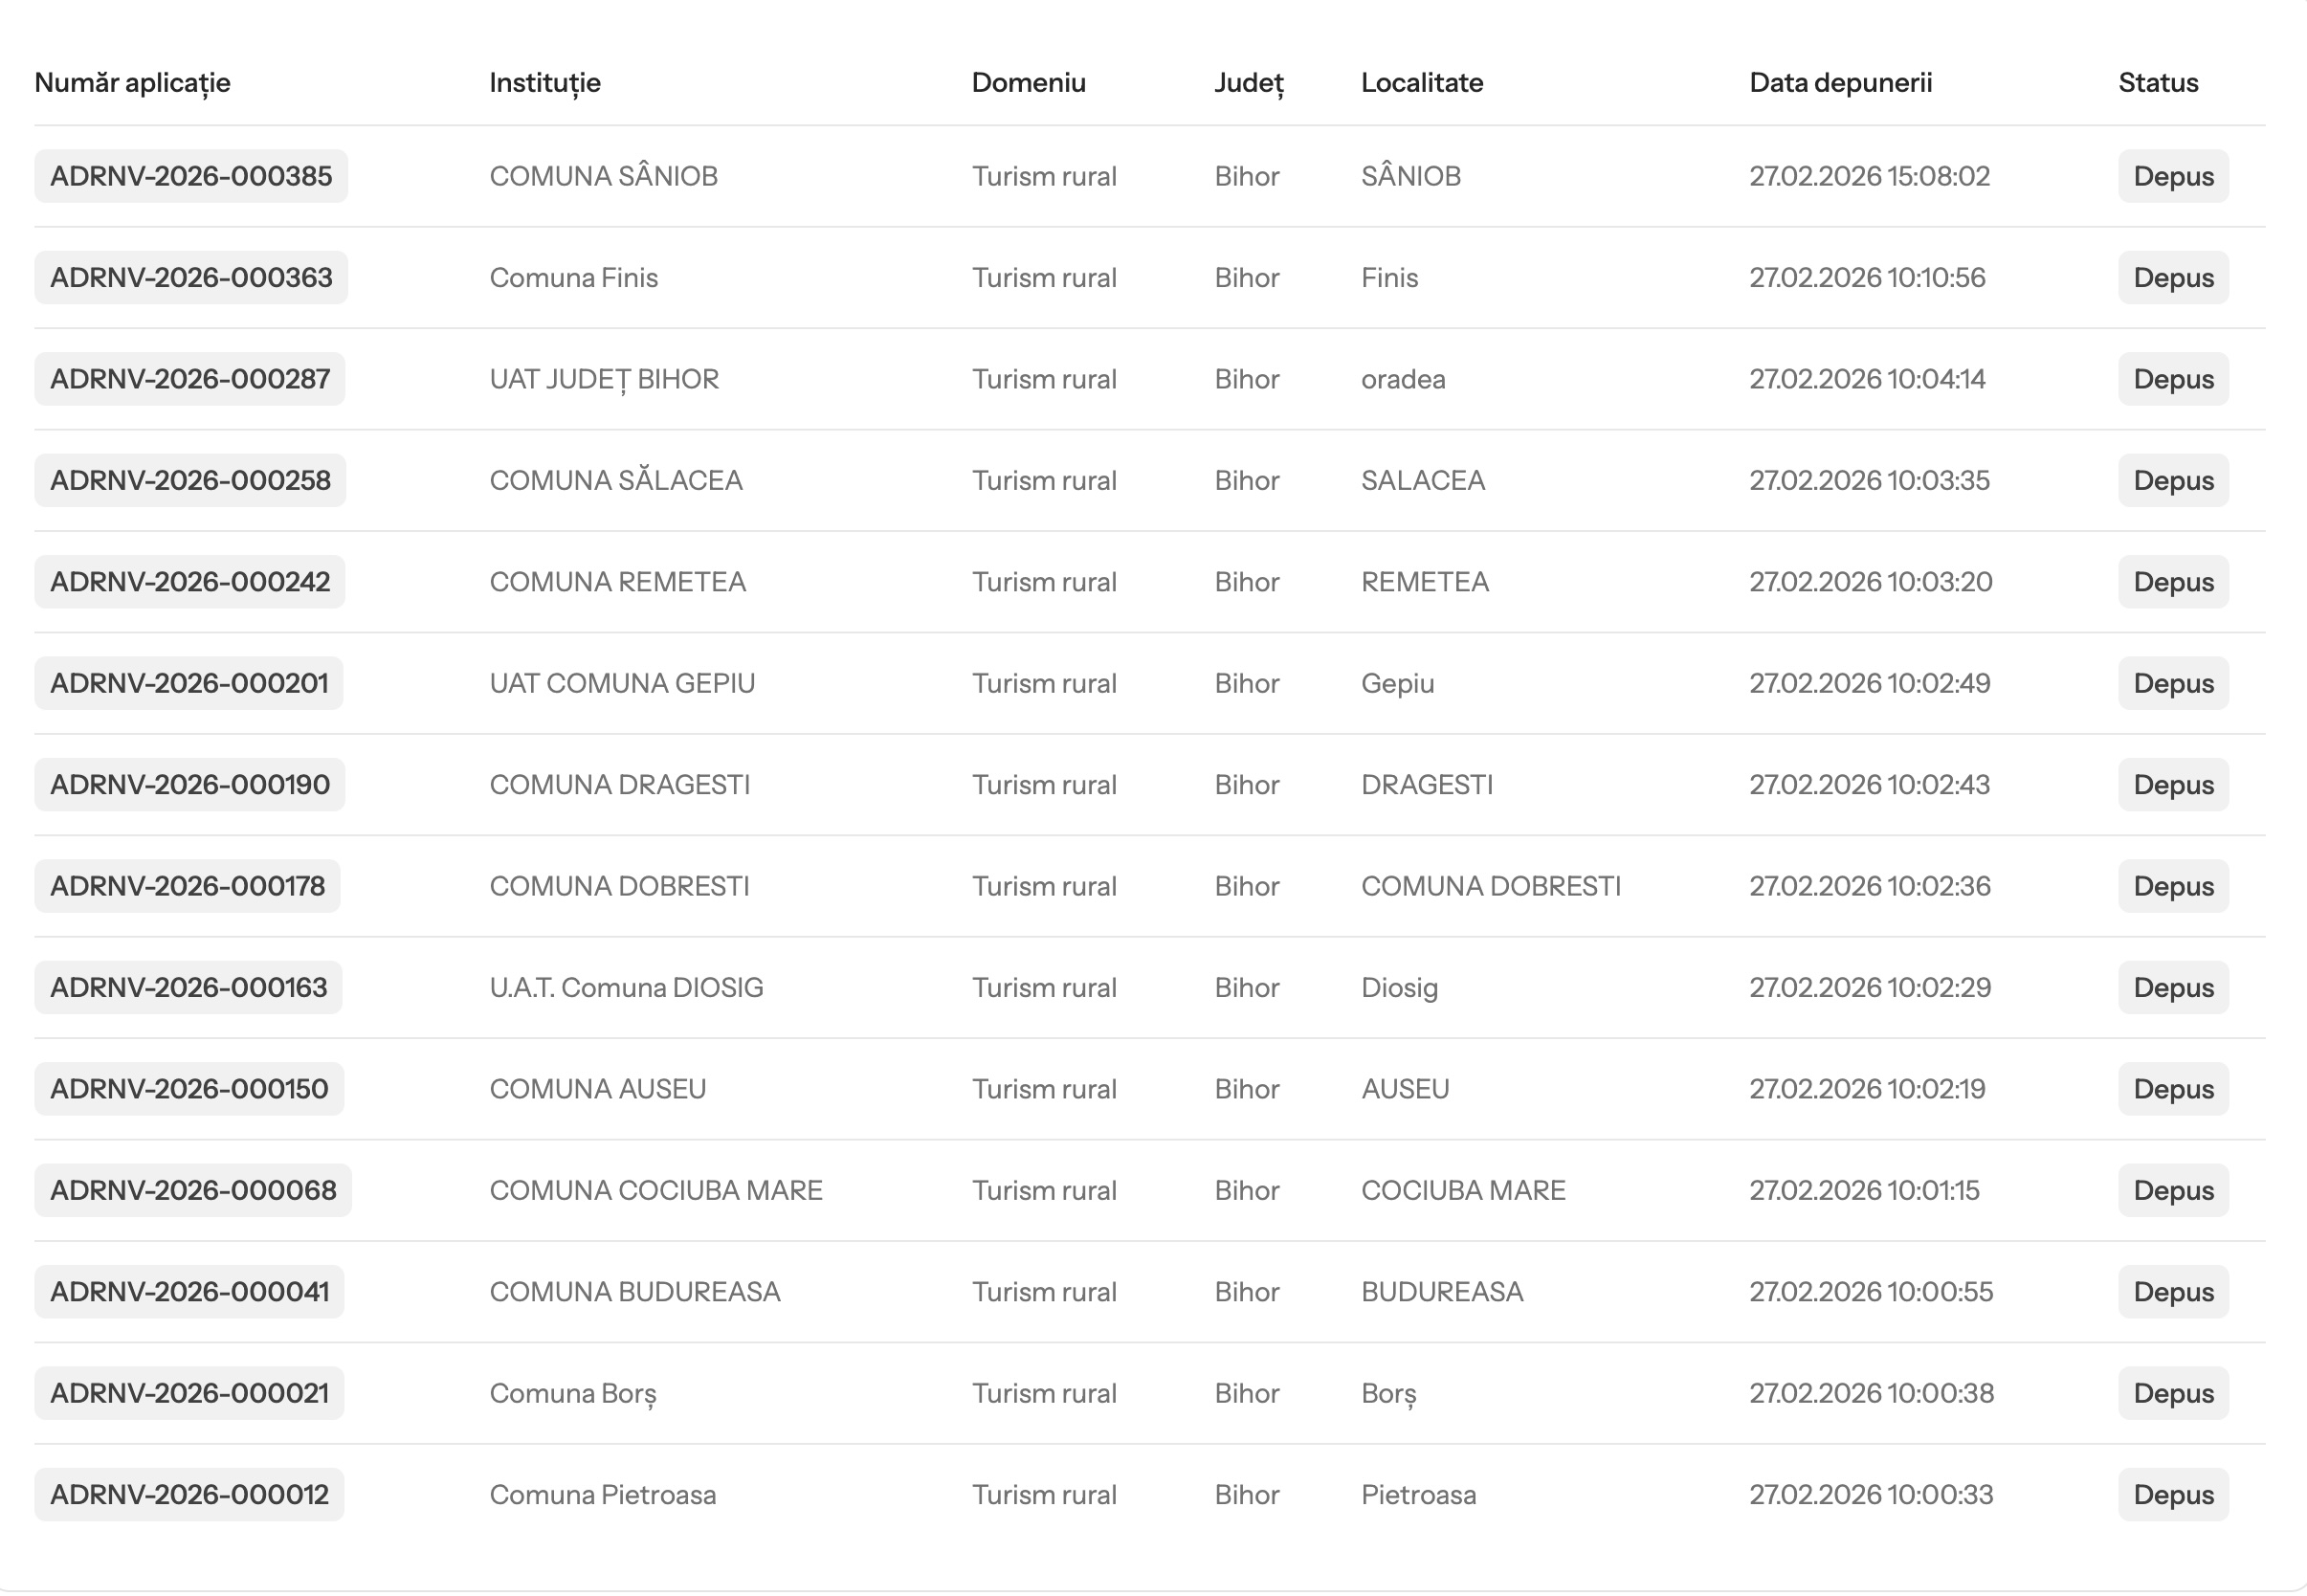
Task: Click Depus status of COMUNA REMETEA
Action: 2173,582
